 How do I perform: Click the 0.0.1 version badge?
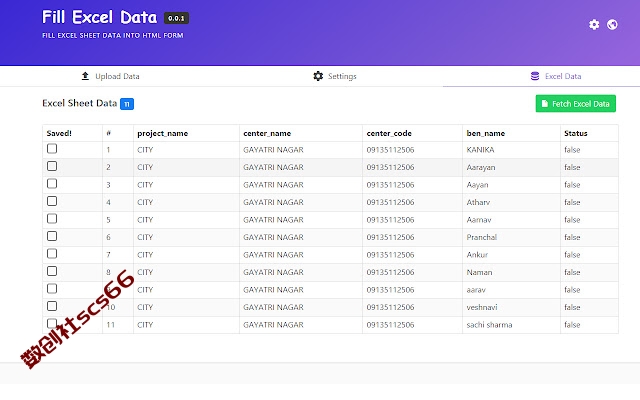coord(176,18)
